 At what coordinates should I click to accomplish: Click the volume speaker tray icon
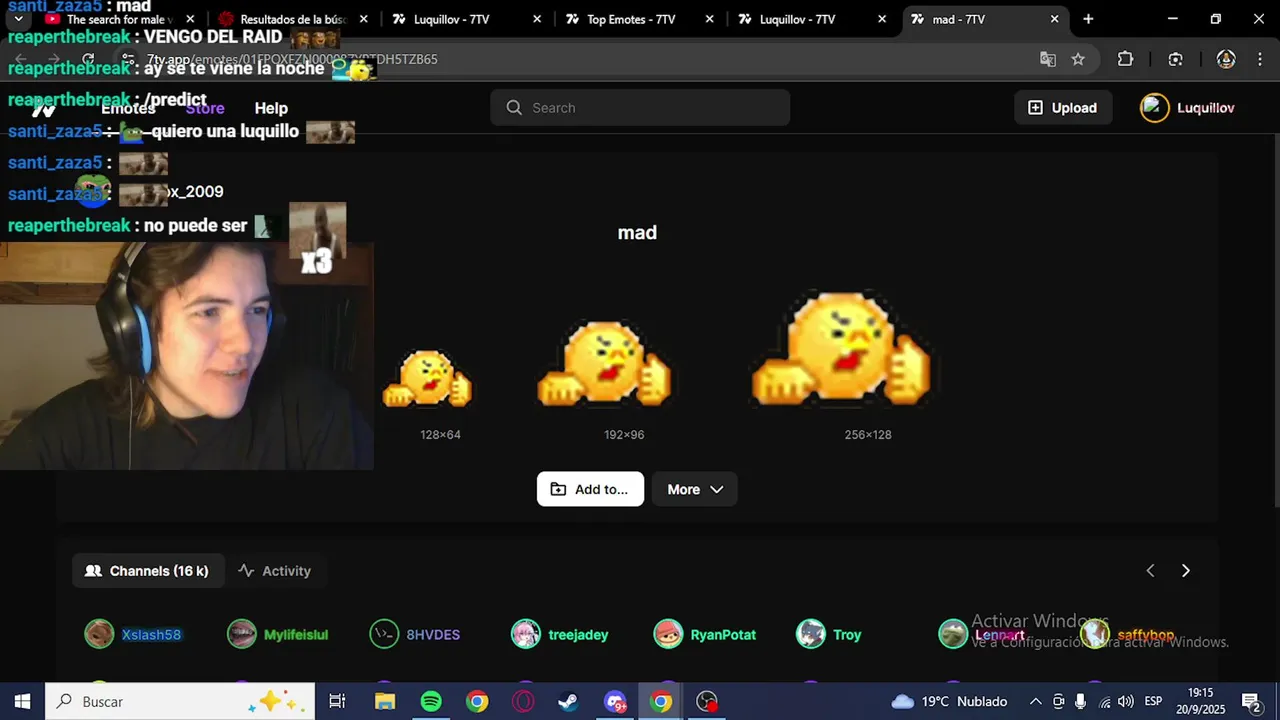pyautogui.click(x=1126, y=702)
